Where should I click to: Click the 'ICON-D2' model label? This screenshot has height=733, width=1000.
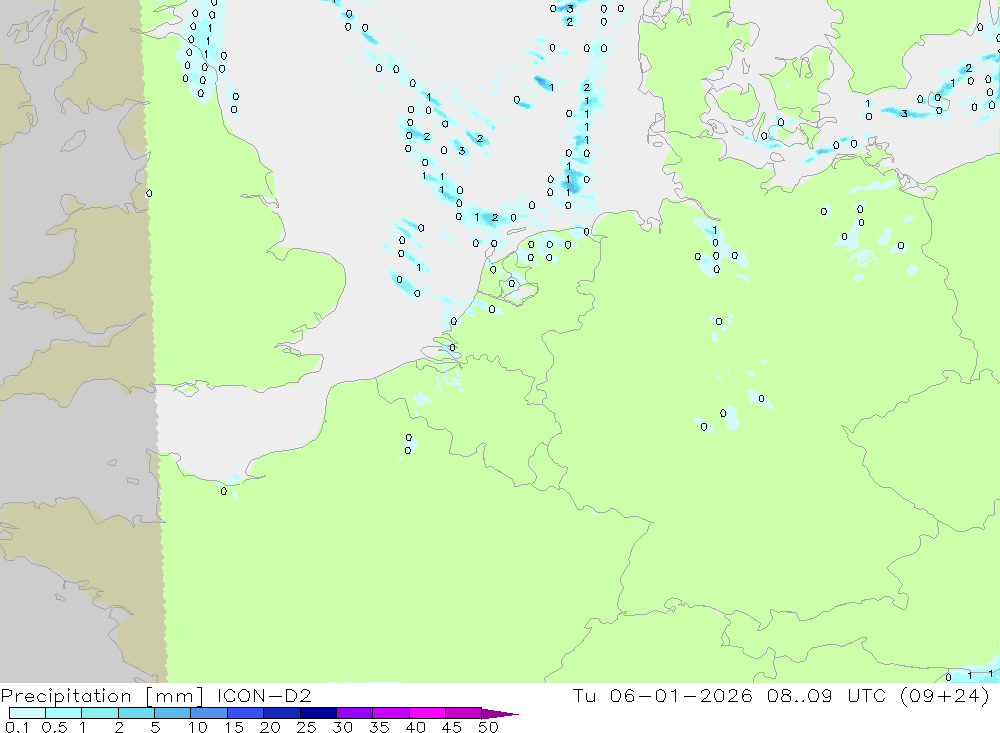click(x=264, y=695)
